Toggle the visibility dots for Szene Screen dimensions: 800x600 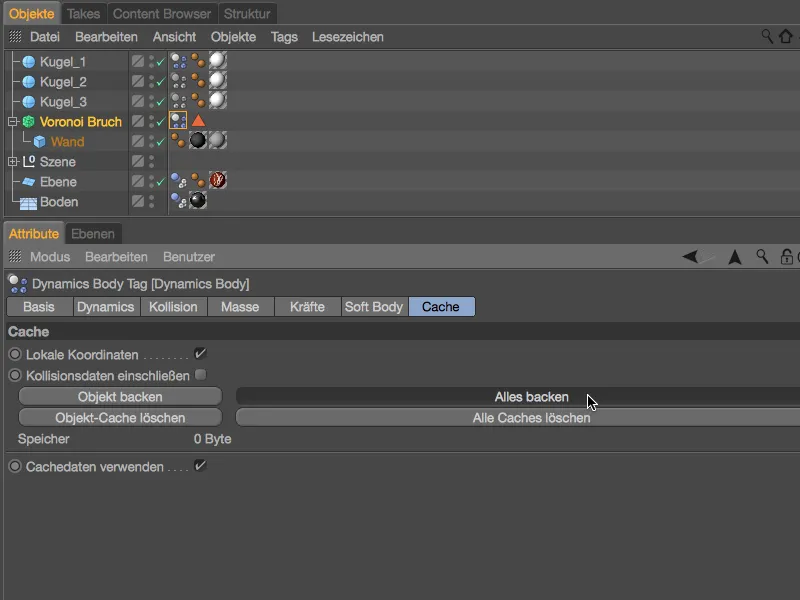tap(152, 162)
